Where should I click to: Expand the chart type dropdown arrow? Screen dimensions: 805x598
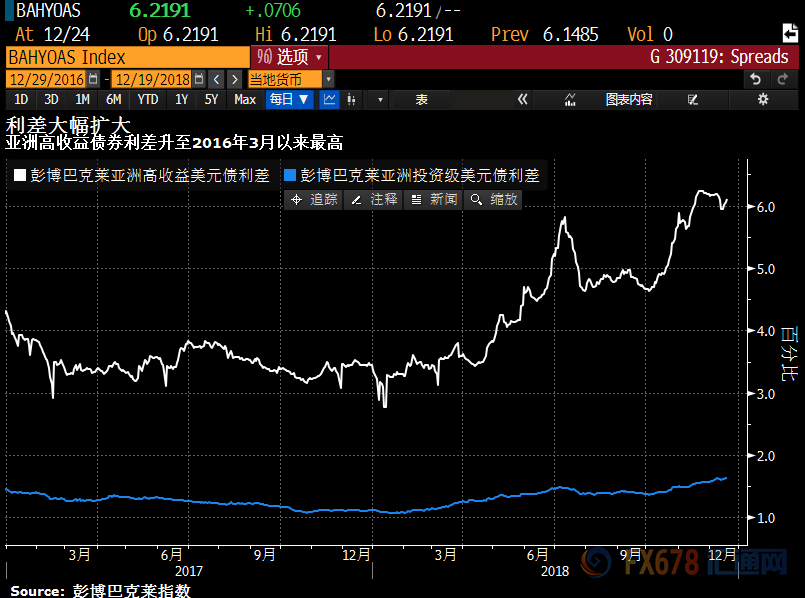(x=380, y=99)
